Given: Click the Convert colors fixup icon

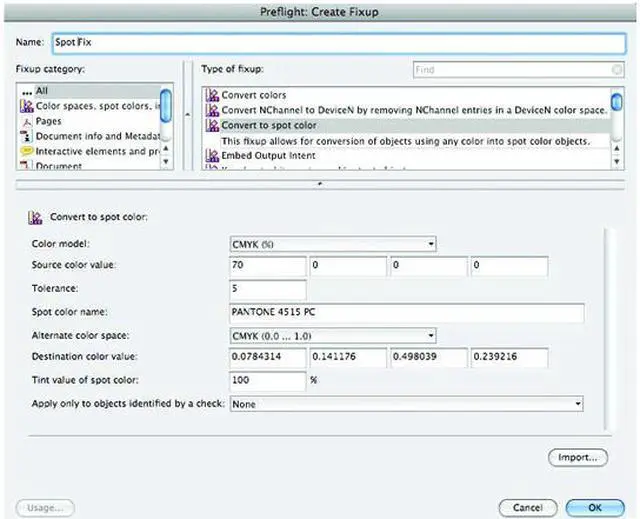Looking at the screenshot, I should click(x=212, y=95).
